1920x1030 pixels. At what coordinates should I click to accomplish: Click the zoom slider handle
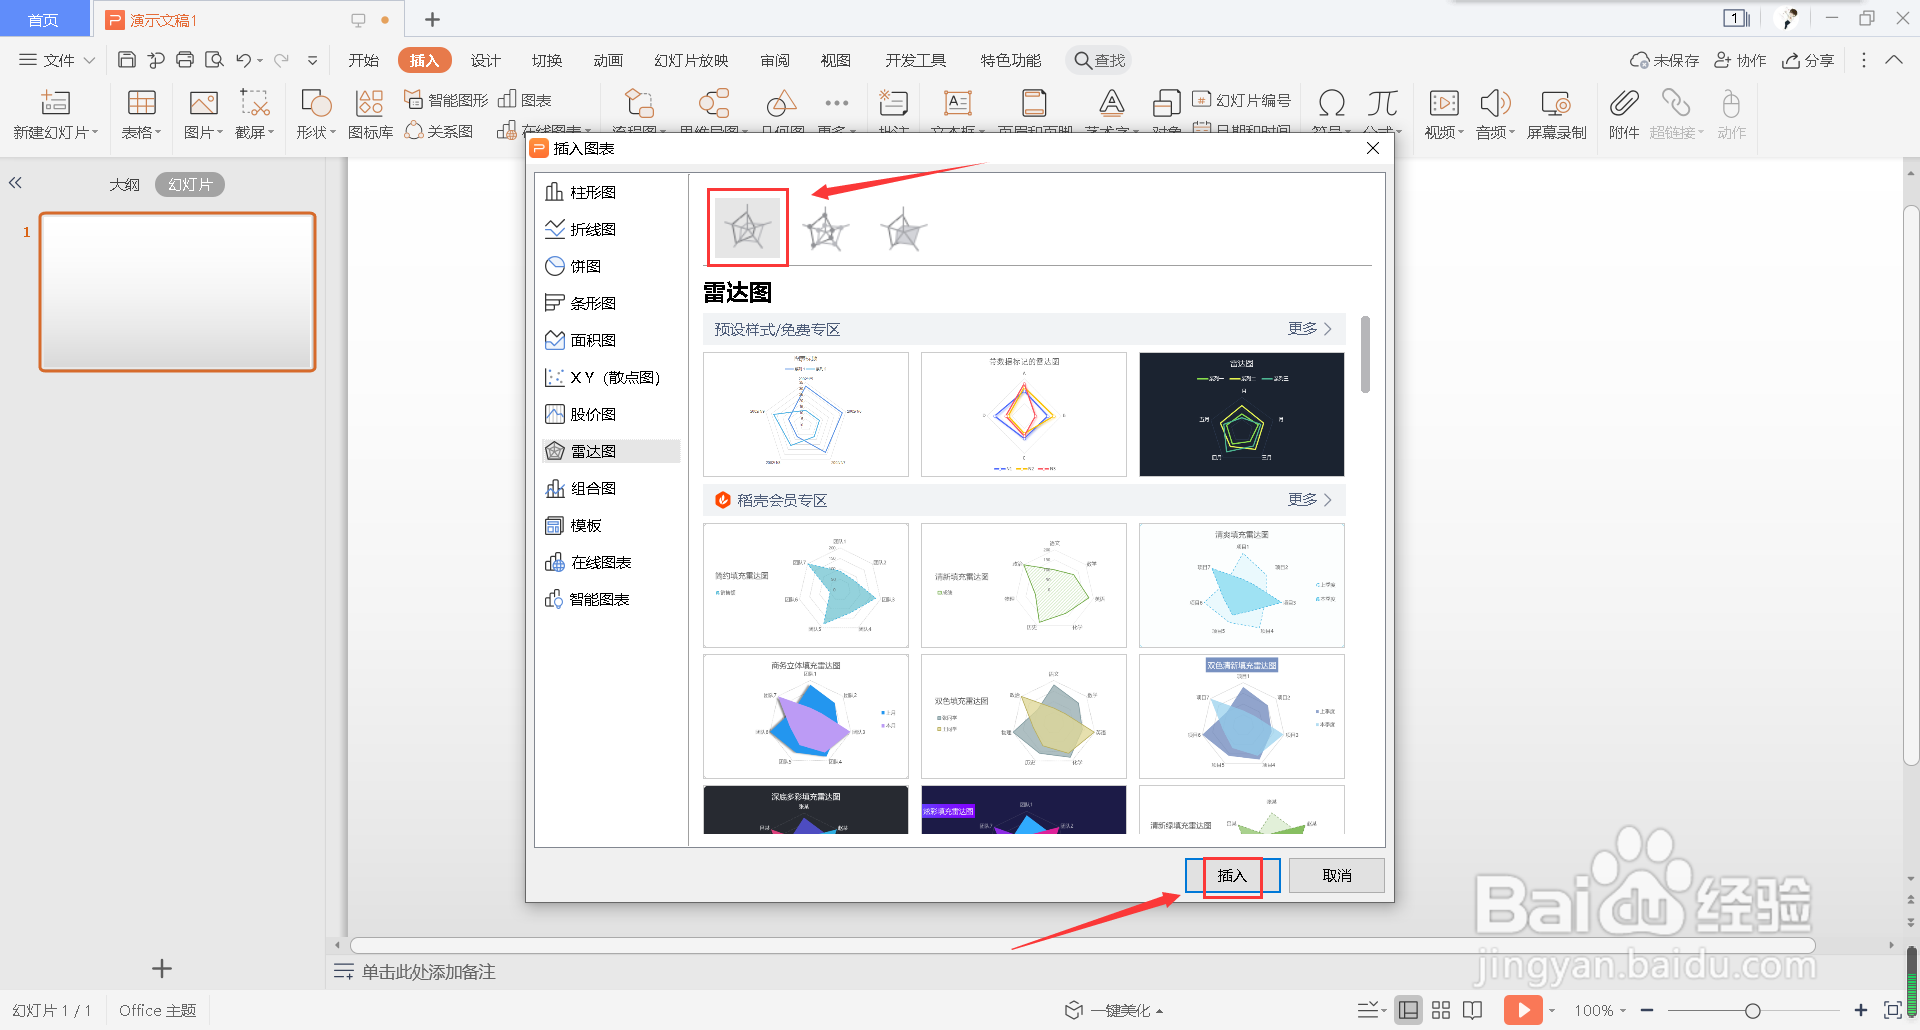pos(1752,1010)
